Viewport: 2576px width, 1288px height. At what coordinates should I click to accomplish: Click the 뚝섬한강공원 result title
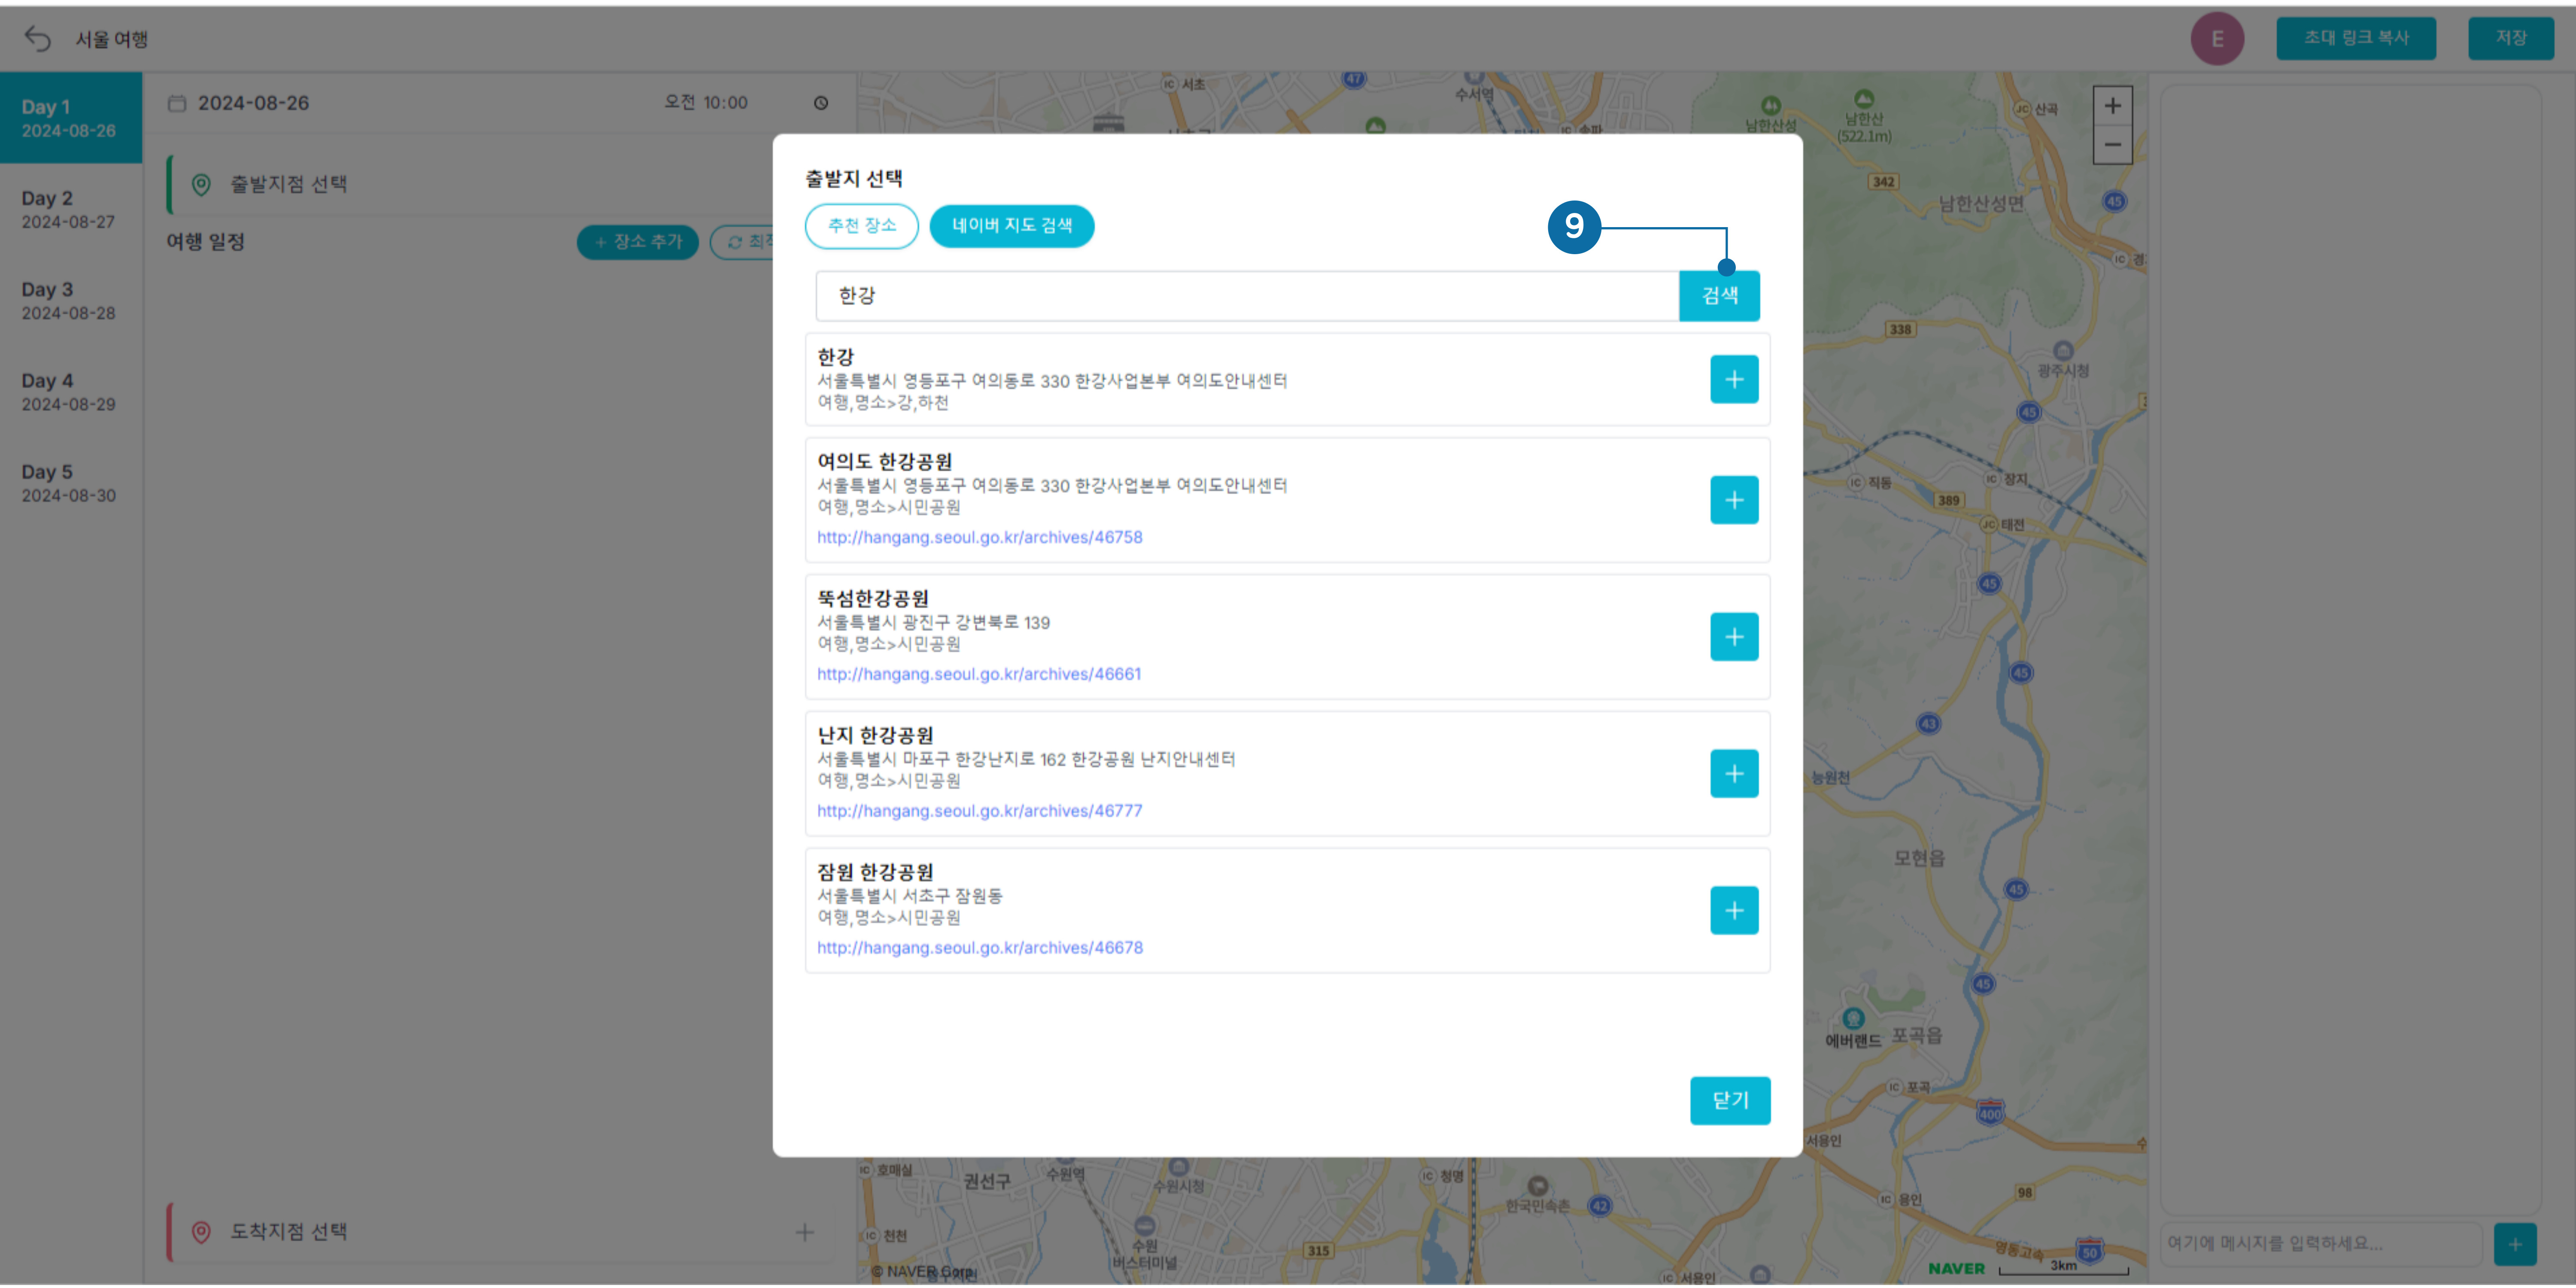[873, 598]
